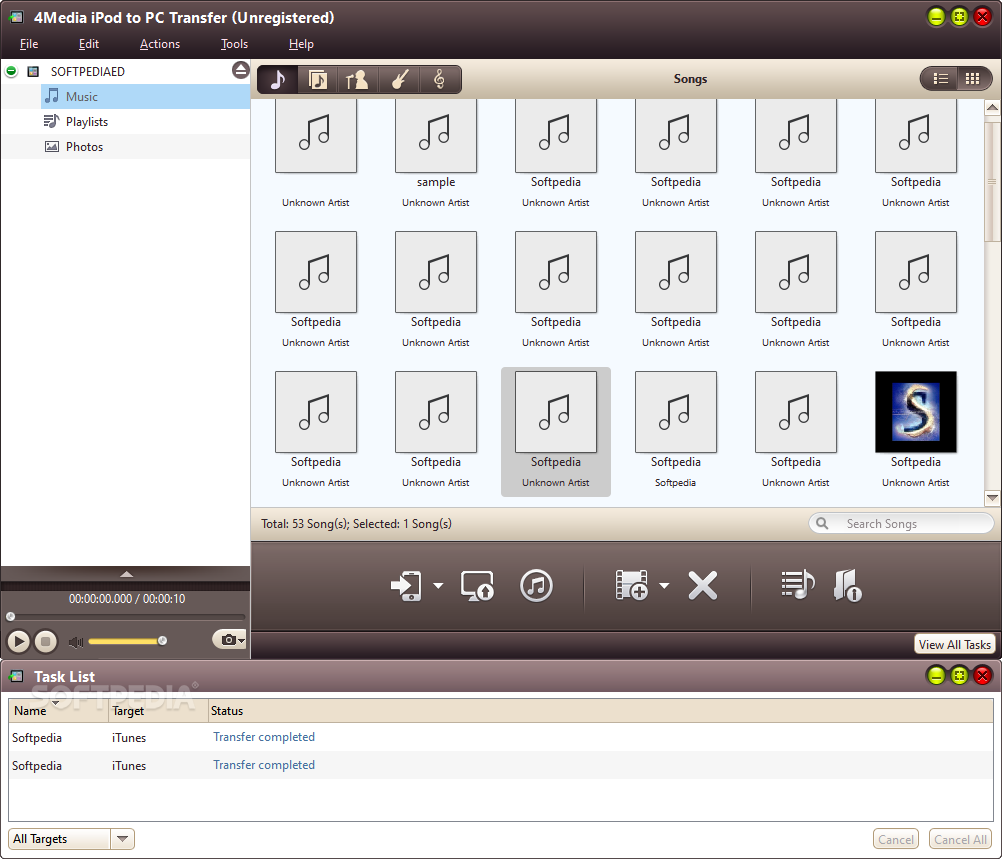1002x859 pixels.
Task: Select the song thumbnail with S artwork
Action: pos(916,412)
